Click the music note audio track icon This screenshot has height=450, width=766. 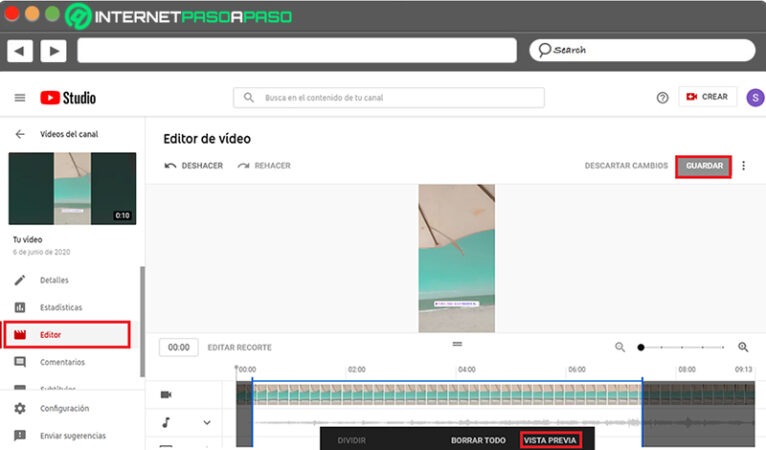pos(166,422)
